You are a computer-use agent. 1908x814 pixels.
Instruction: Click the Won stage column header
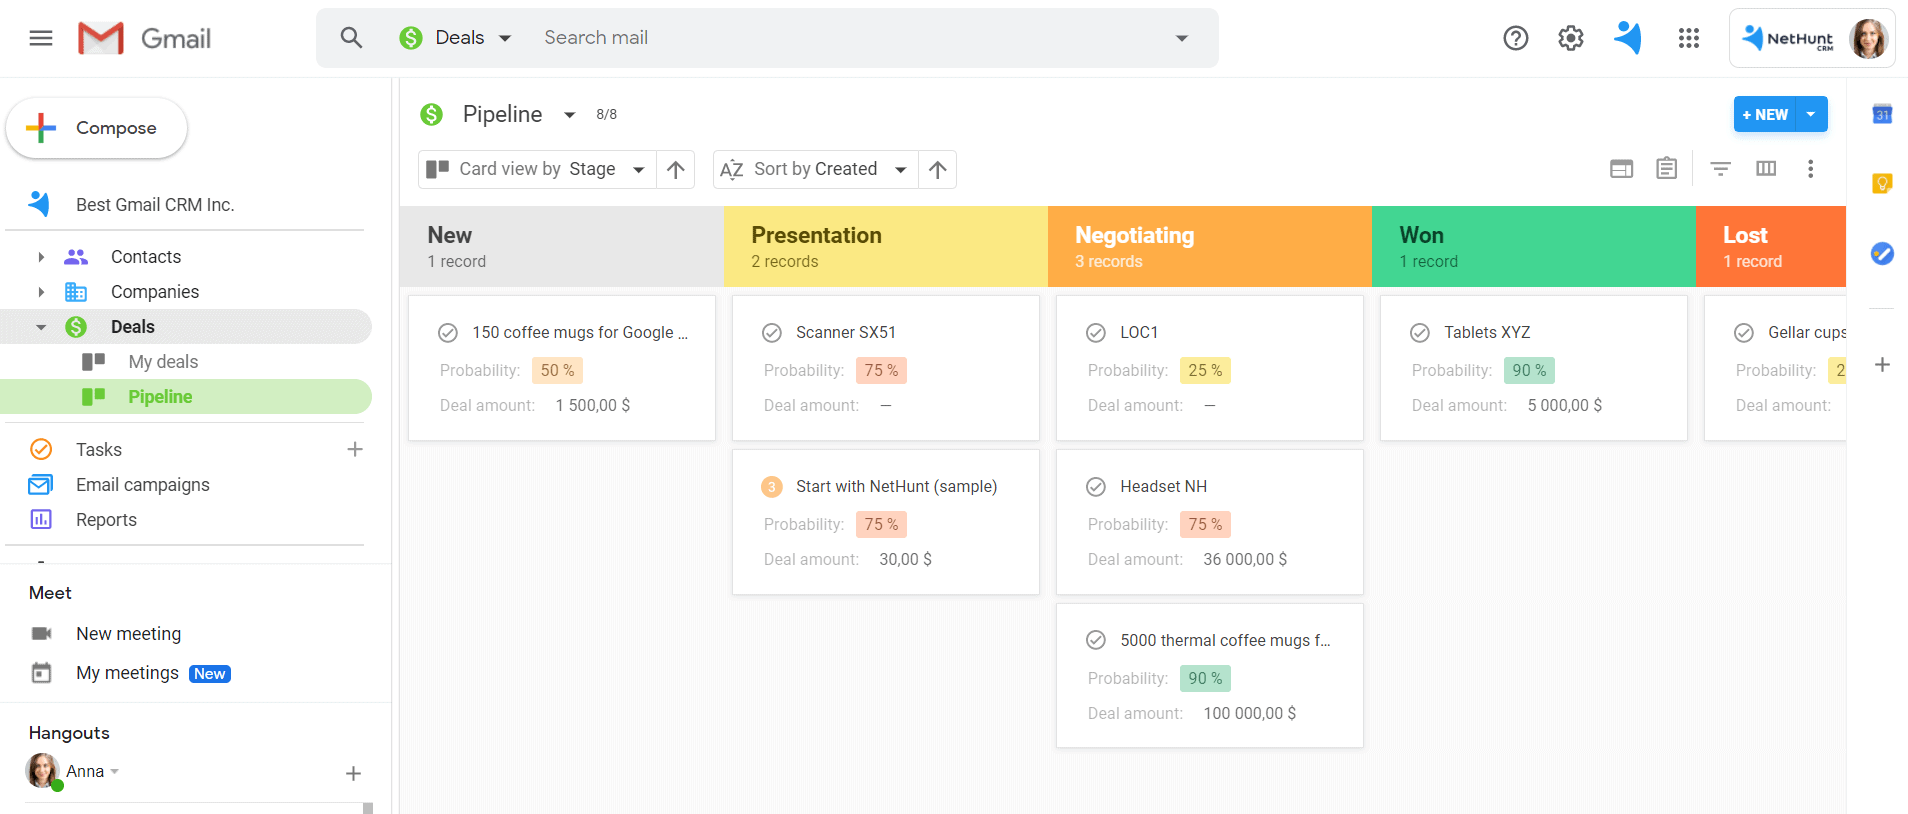1534,247
